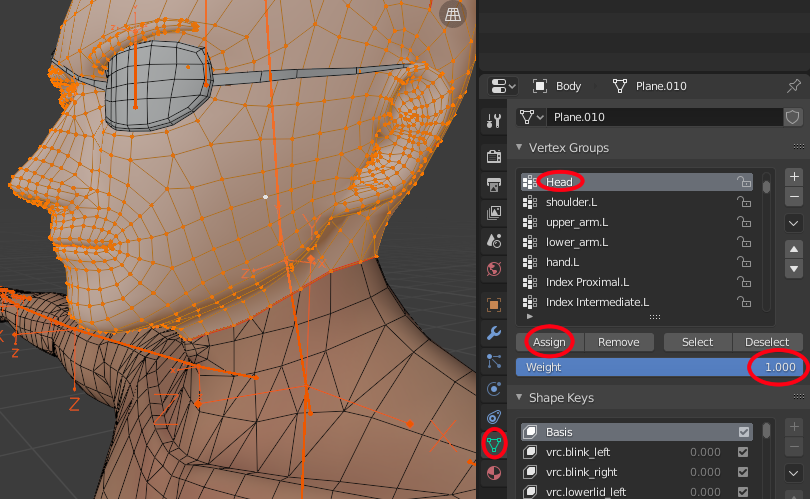Image resolution: width=810 pixels, height=499 pixels.
Task: Open the Object properties tab
Action: pyautogui.click(x=494, y=305)
